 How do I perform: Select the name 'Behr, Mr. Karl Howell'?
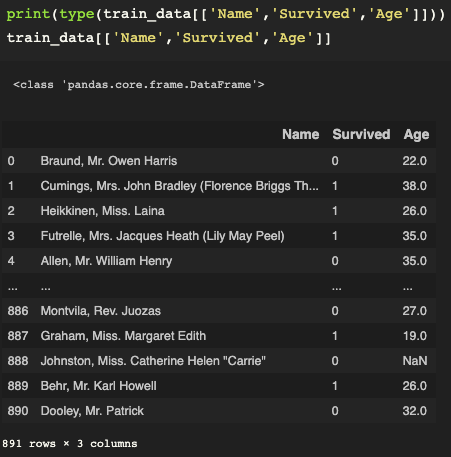pos(98,386)
